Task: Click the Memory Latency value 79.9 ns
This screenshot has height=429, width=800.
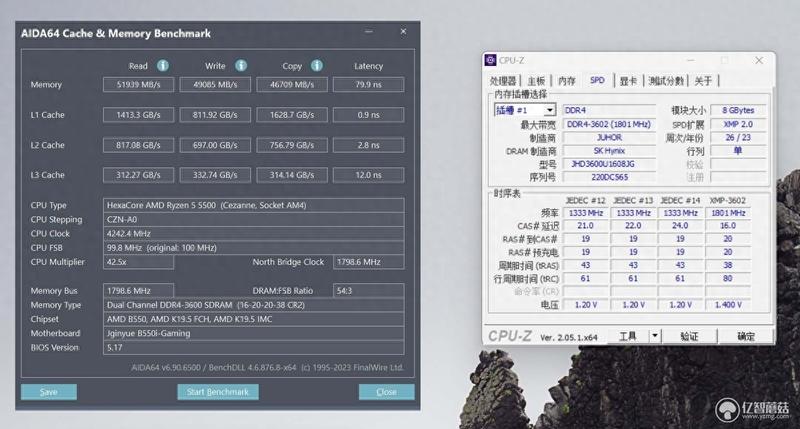Action: 368,85
